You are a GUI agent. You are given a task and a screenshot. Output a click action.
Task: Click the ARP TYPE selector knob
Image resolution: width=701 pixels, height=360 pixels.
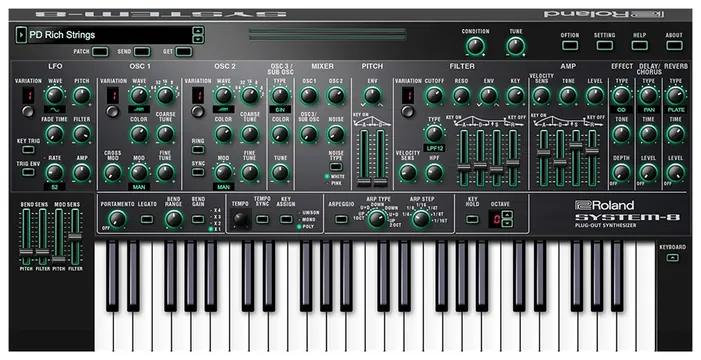377,219
